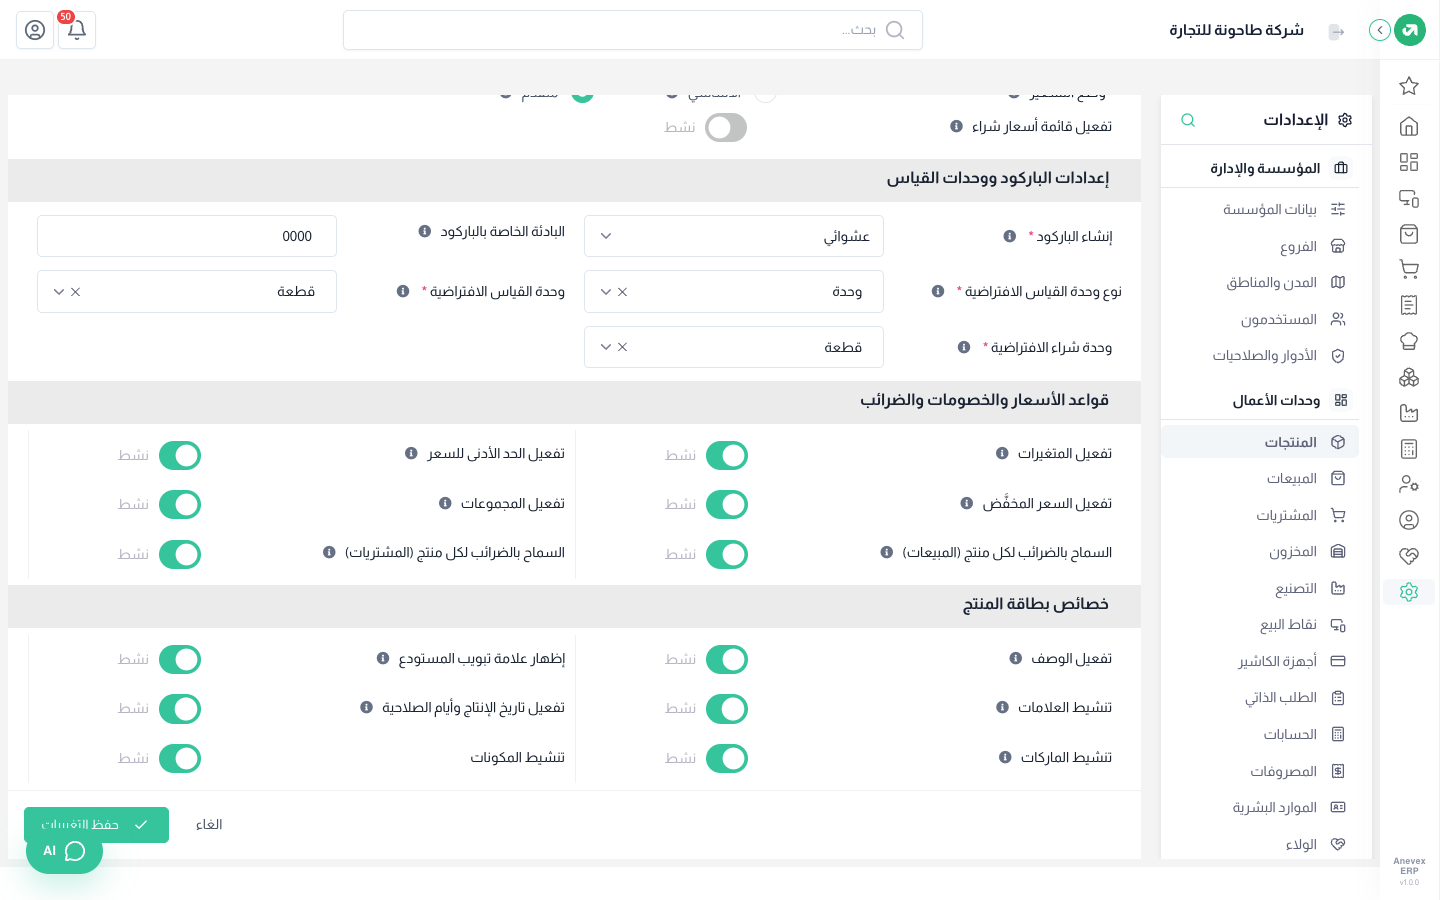This screenshot has height=900, width=1440.
Task: Click the البادئة الخاصة بالباركود field showing 0000
Action: point(187,236)
